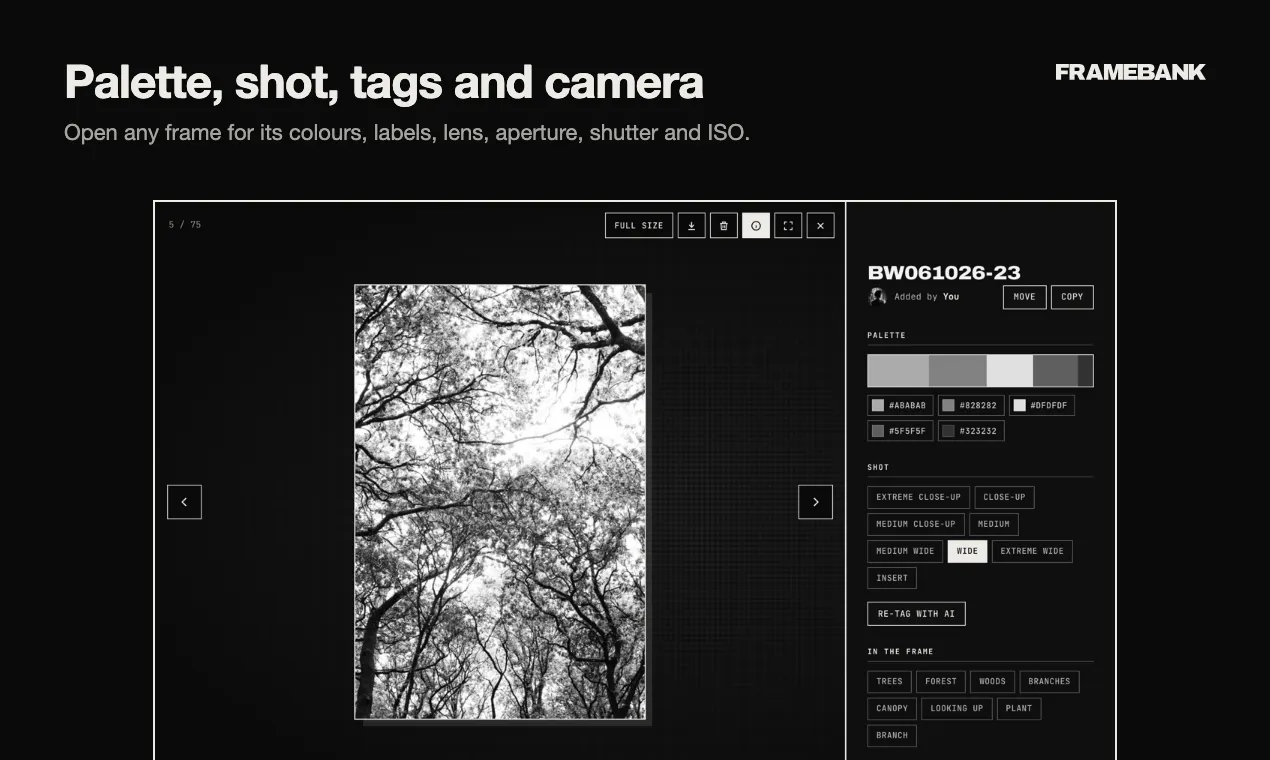Select the #DFDFDF color chip

coord(1042,405)
